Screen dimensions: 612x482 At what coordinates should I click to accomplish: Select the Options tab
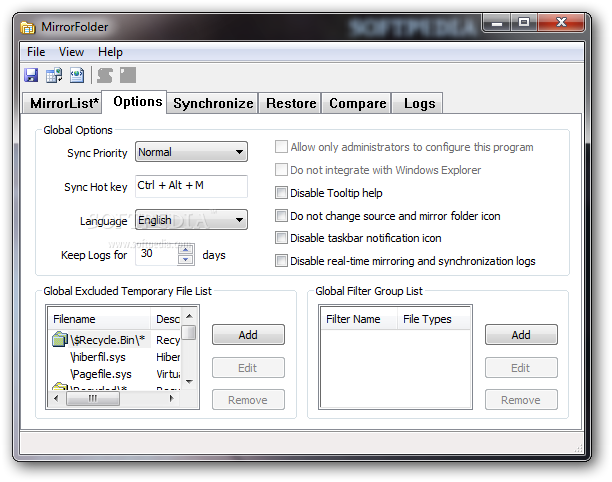point(135,102)
